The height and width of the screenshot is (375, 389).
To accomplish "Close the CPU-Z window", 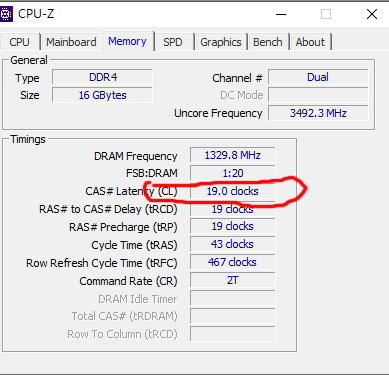I will (x=372, y=14).
